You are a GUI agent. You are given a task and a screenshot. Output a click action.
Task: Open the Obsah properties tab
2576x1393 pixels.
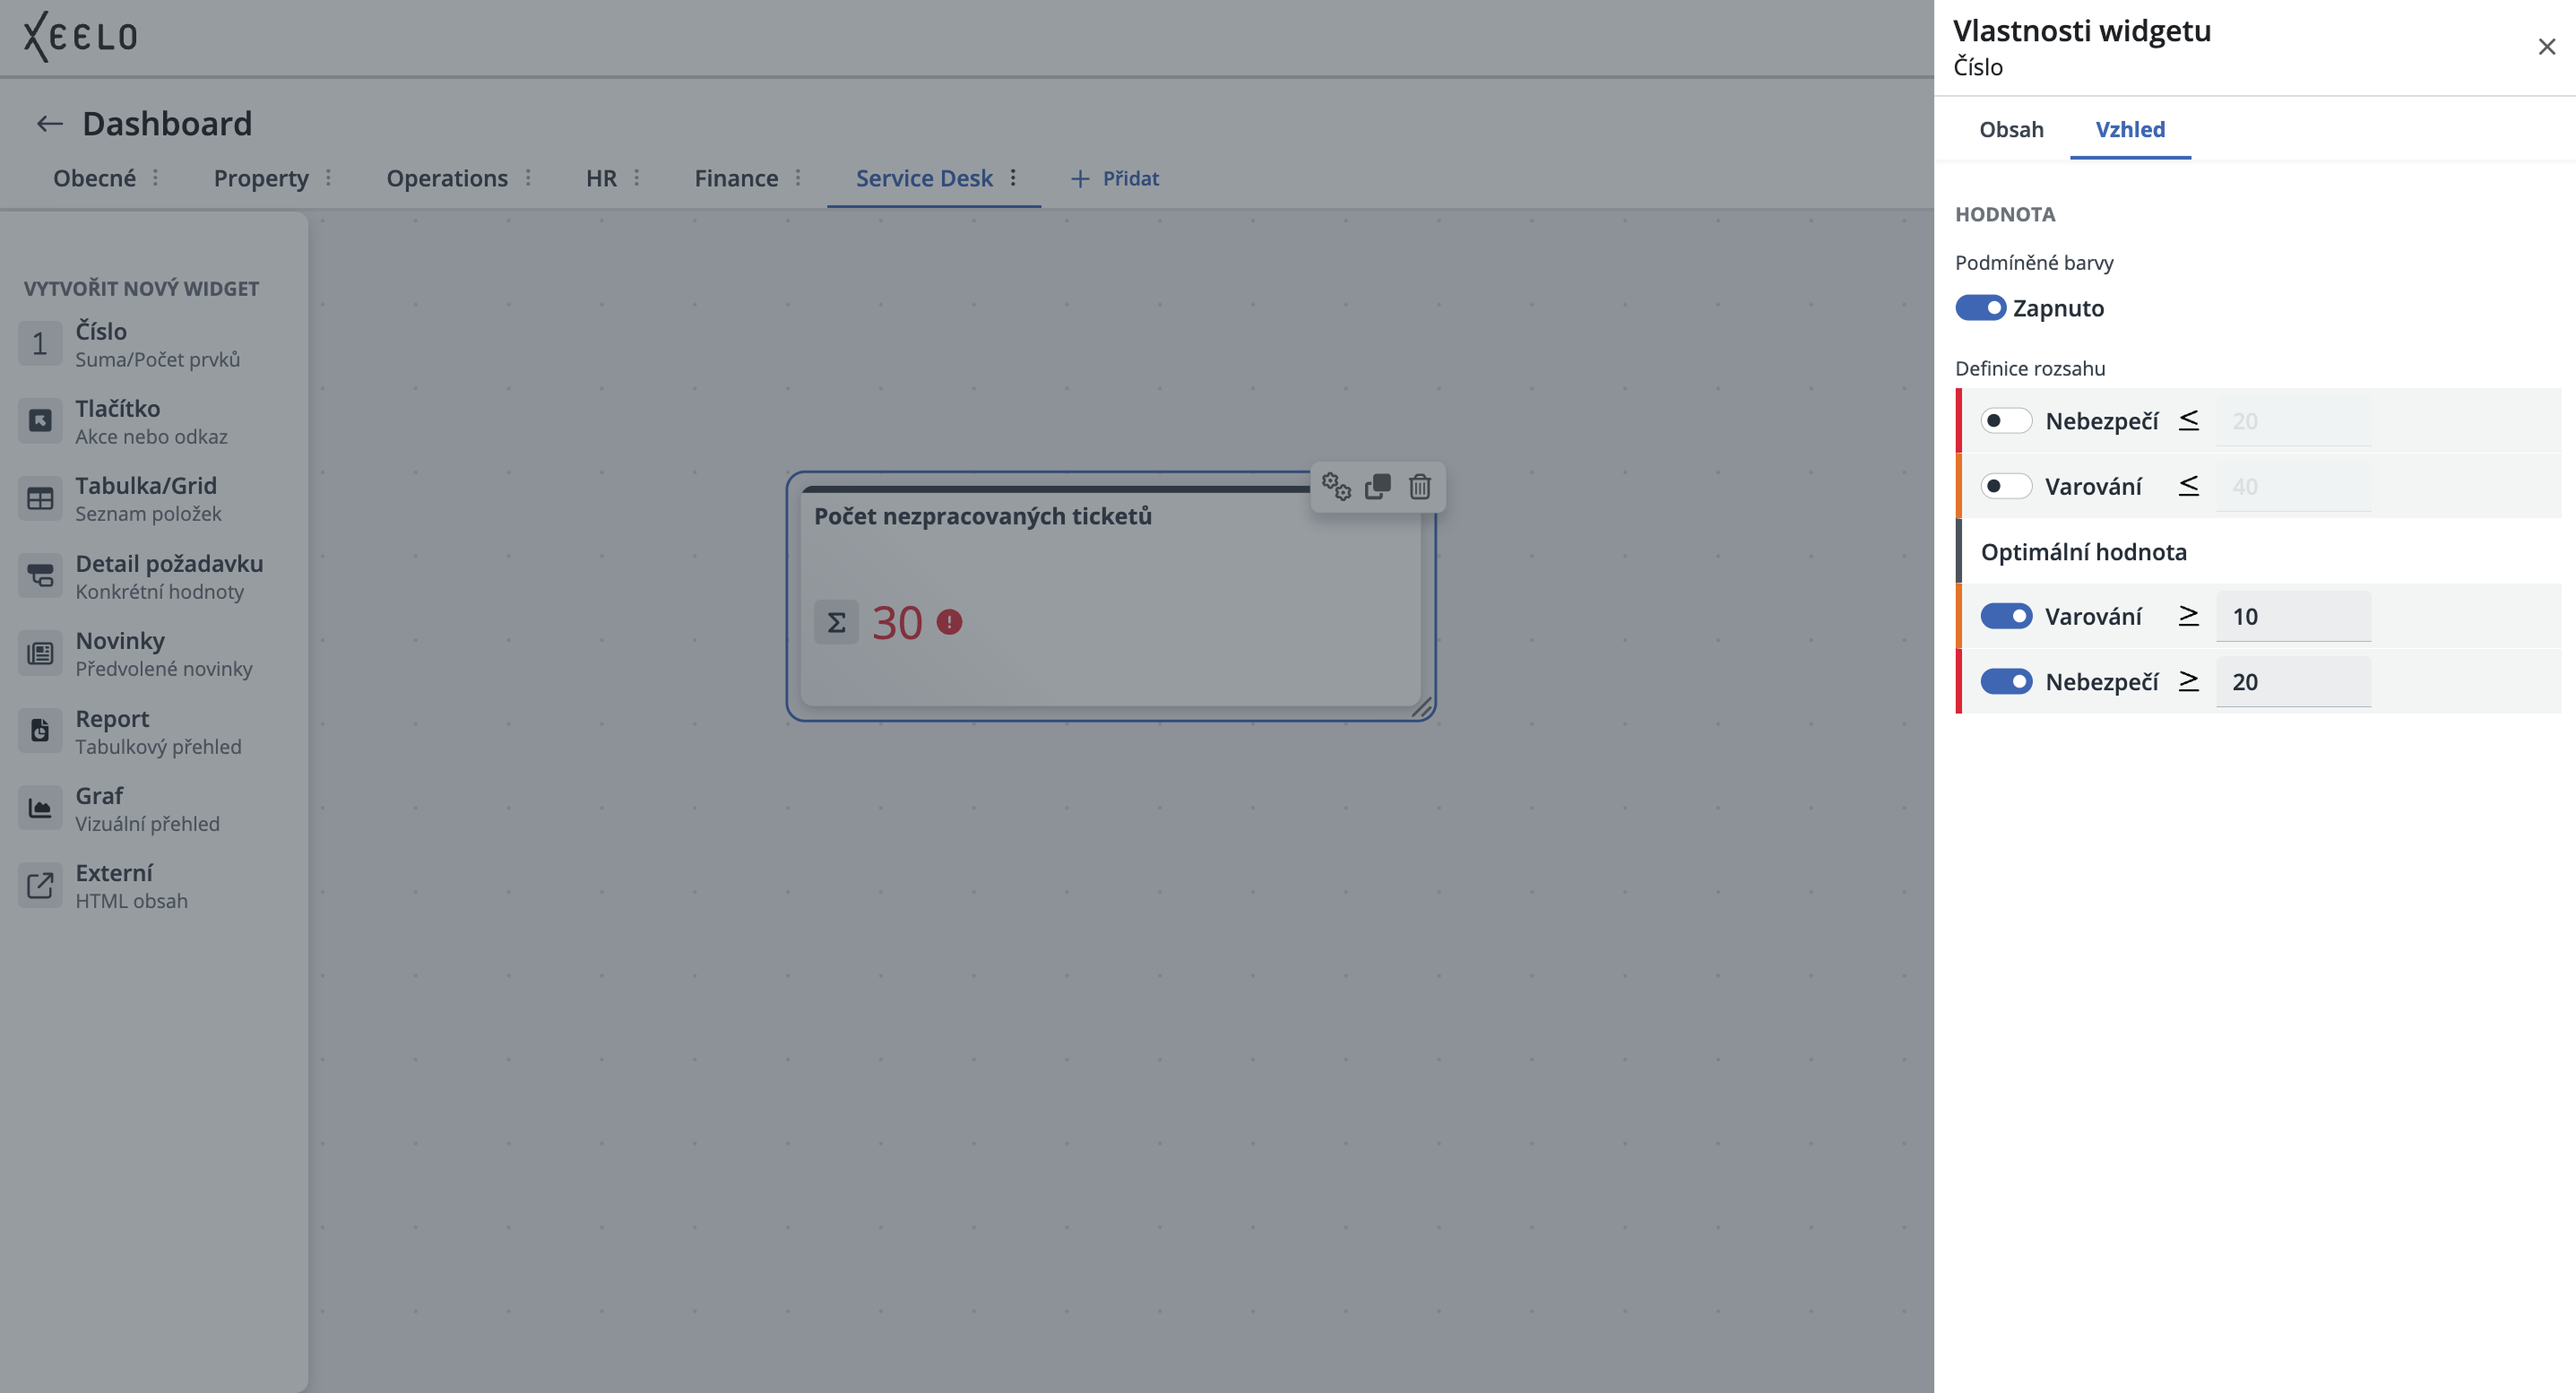[2011, 129]
